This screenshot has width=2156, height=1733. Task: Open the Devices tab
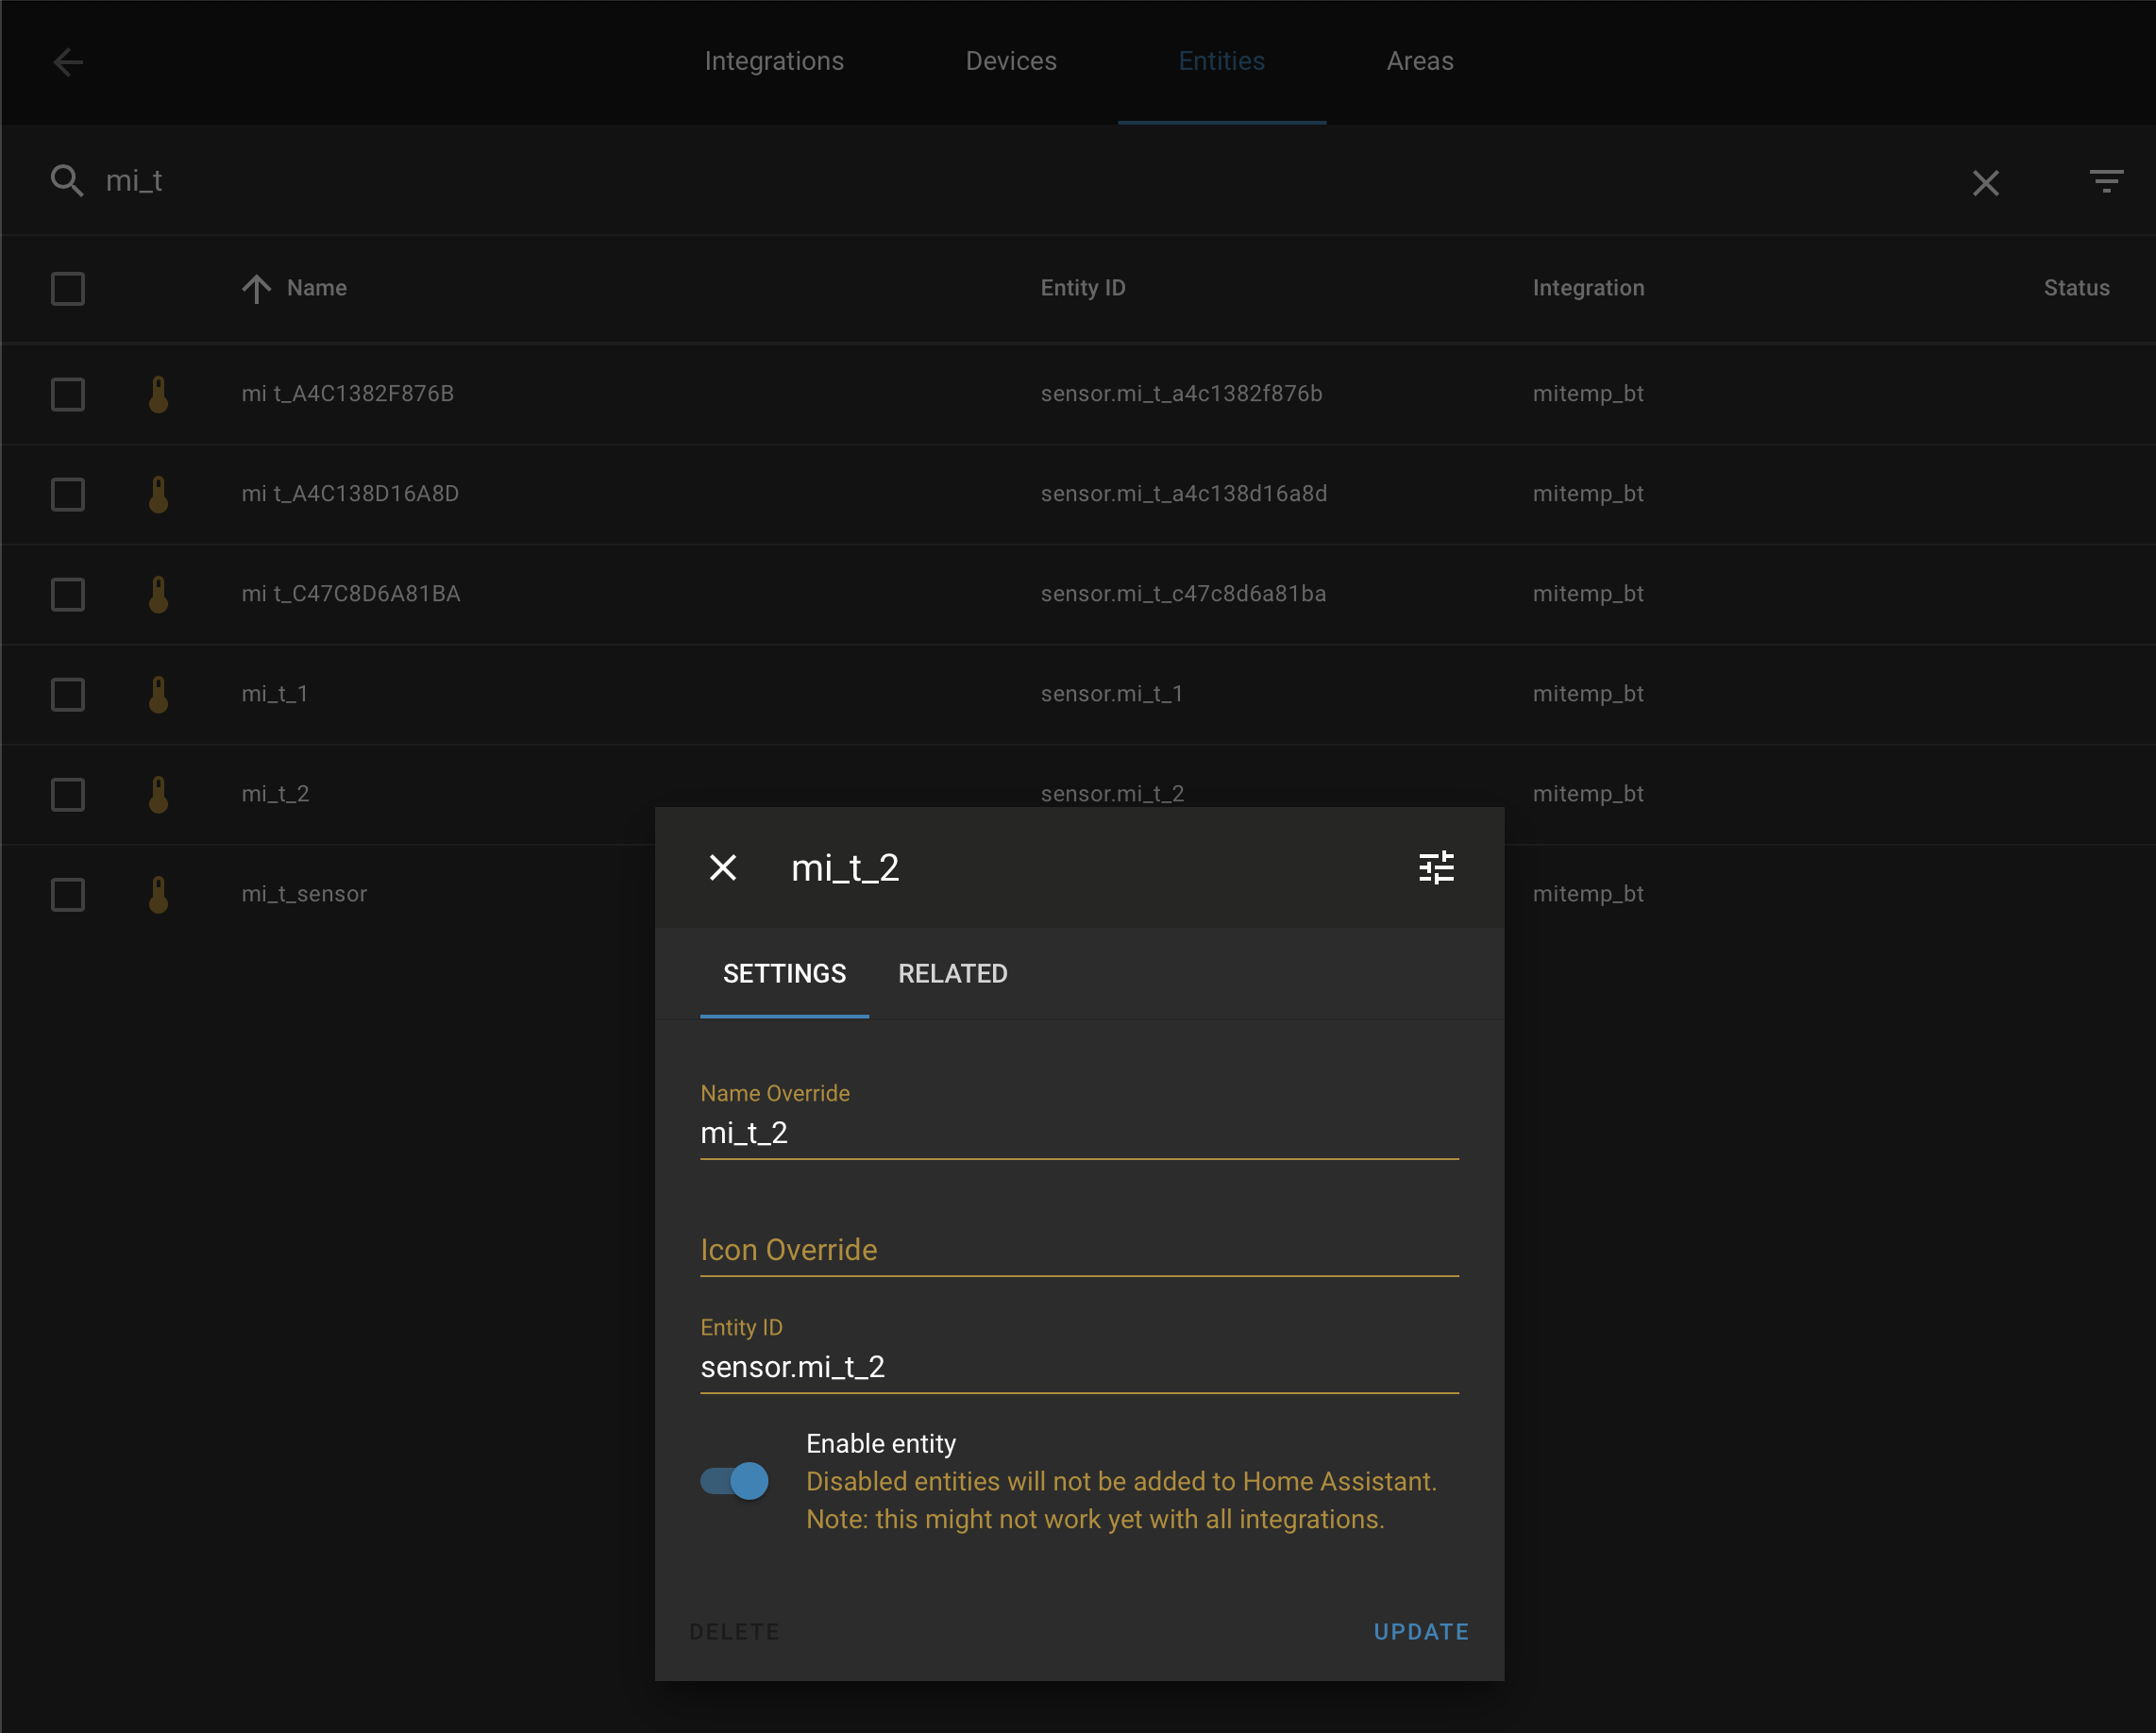pos(1011,61)
